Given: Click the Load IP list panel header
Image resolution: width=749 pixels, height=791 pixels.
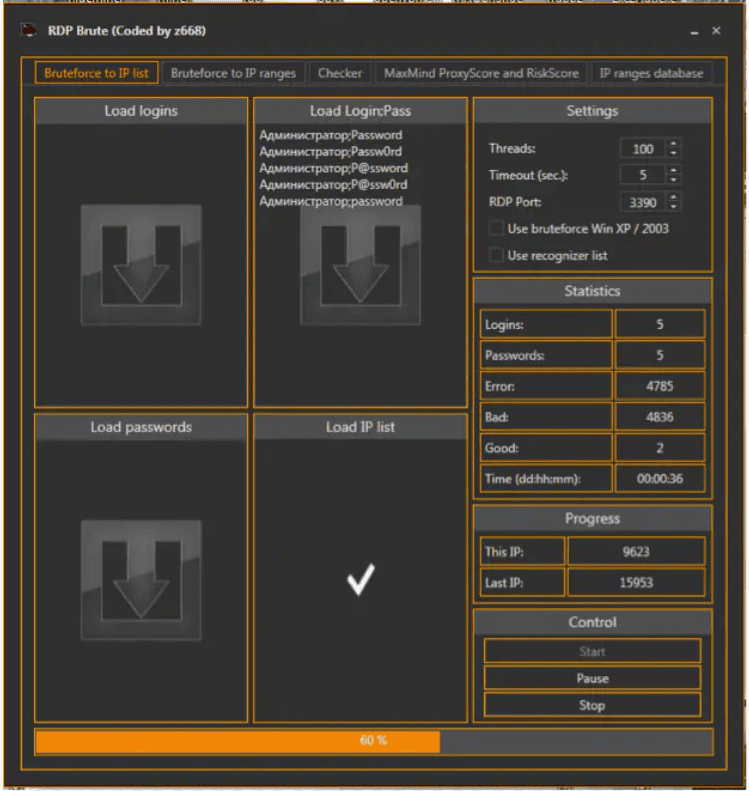Looking at the screenshot, I should pos(360,427).
